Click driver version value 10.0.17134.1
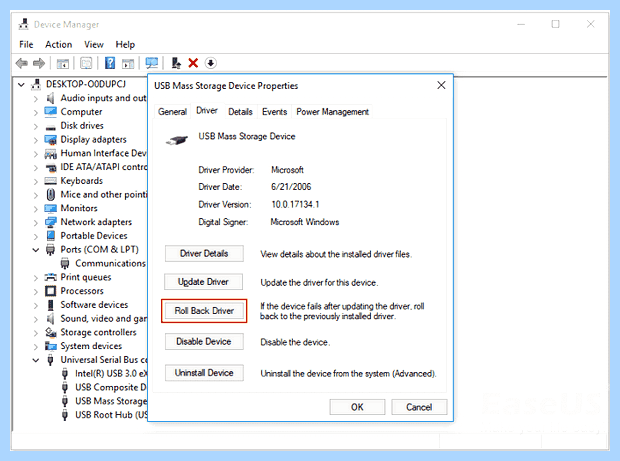The height and width of the screenshot is (461, 620). 295,204
